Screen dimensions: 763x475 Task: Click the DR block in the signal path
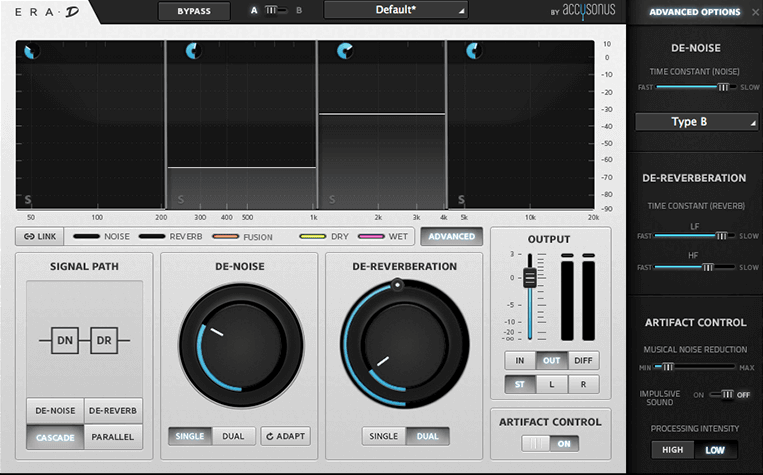(x=104, y=340)
